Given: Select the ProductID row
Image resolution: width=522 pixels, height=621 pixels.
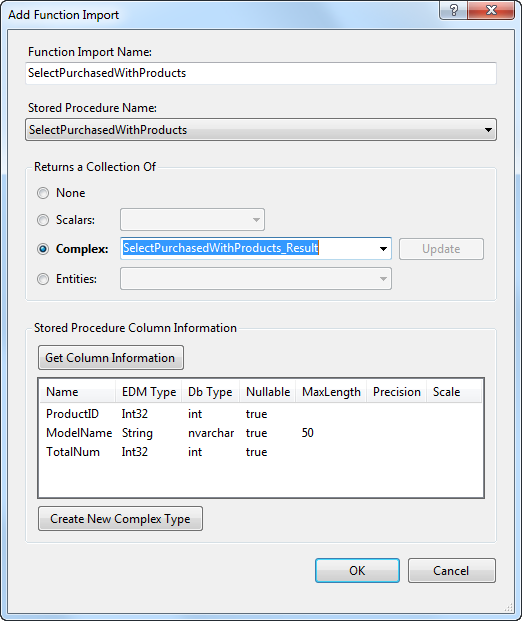Looking at the screenshot, I should click(x=261, y=414).
